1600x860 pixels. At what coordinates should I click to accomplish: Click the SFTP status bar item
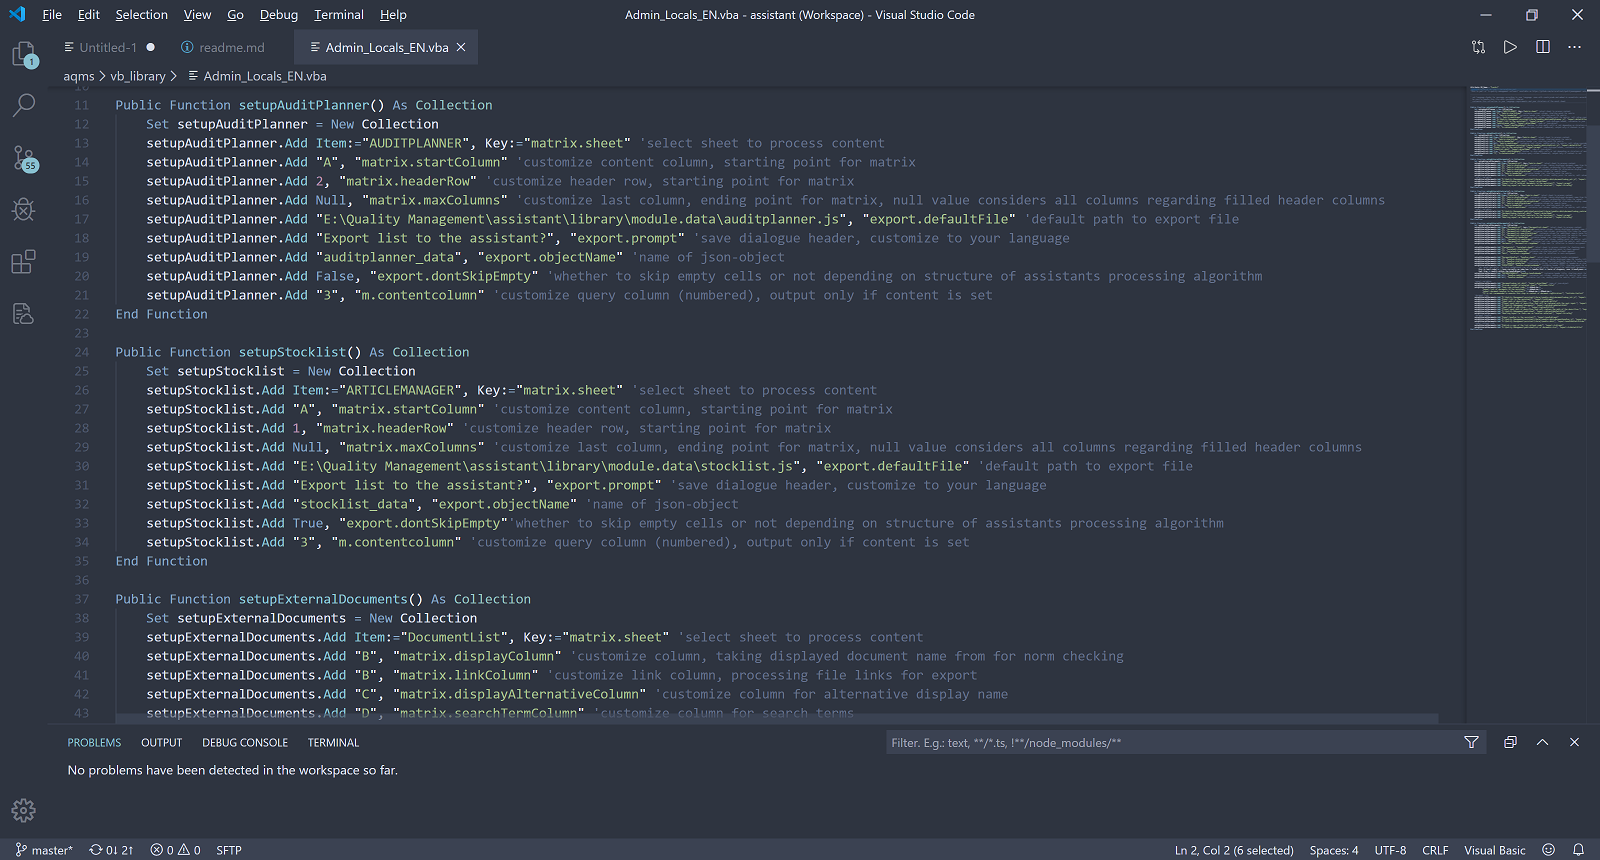[x=229, y=850]
